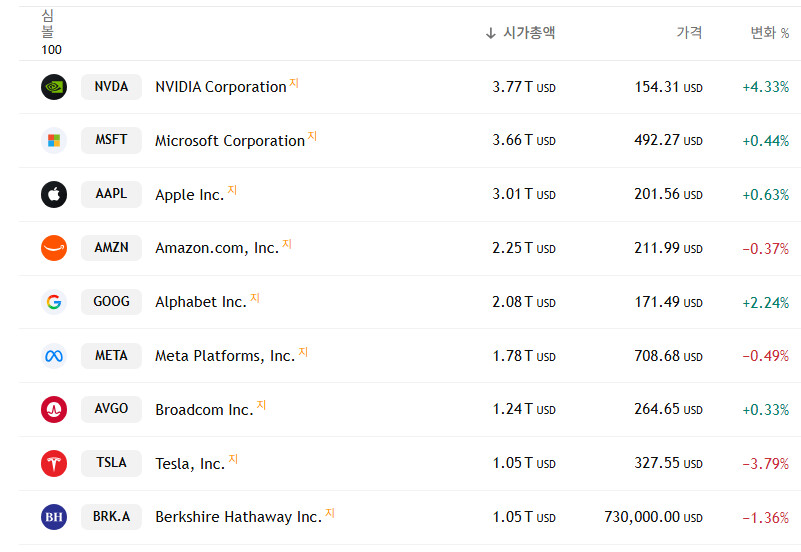801x552 pixels.
Task: Click the Amazon logo icon
Action: coord(54,248)
